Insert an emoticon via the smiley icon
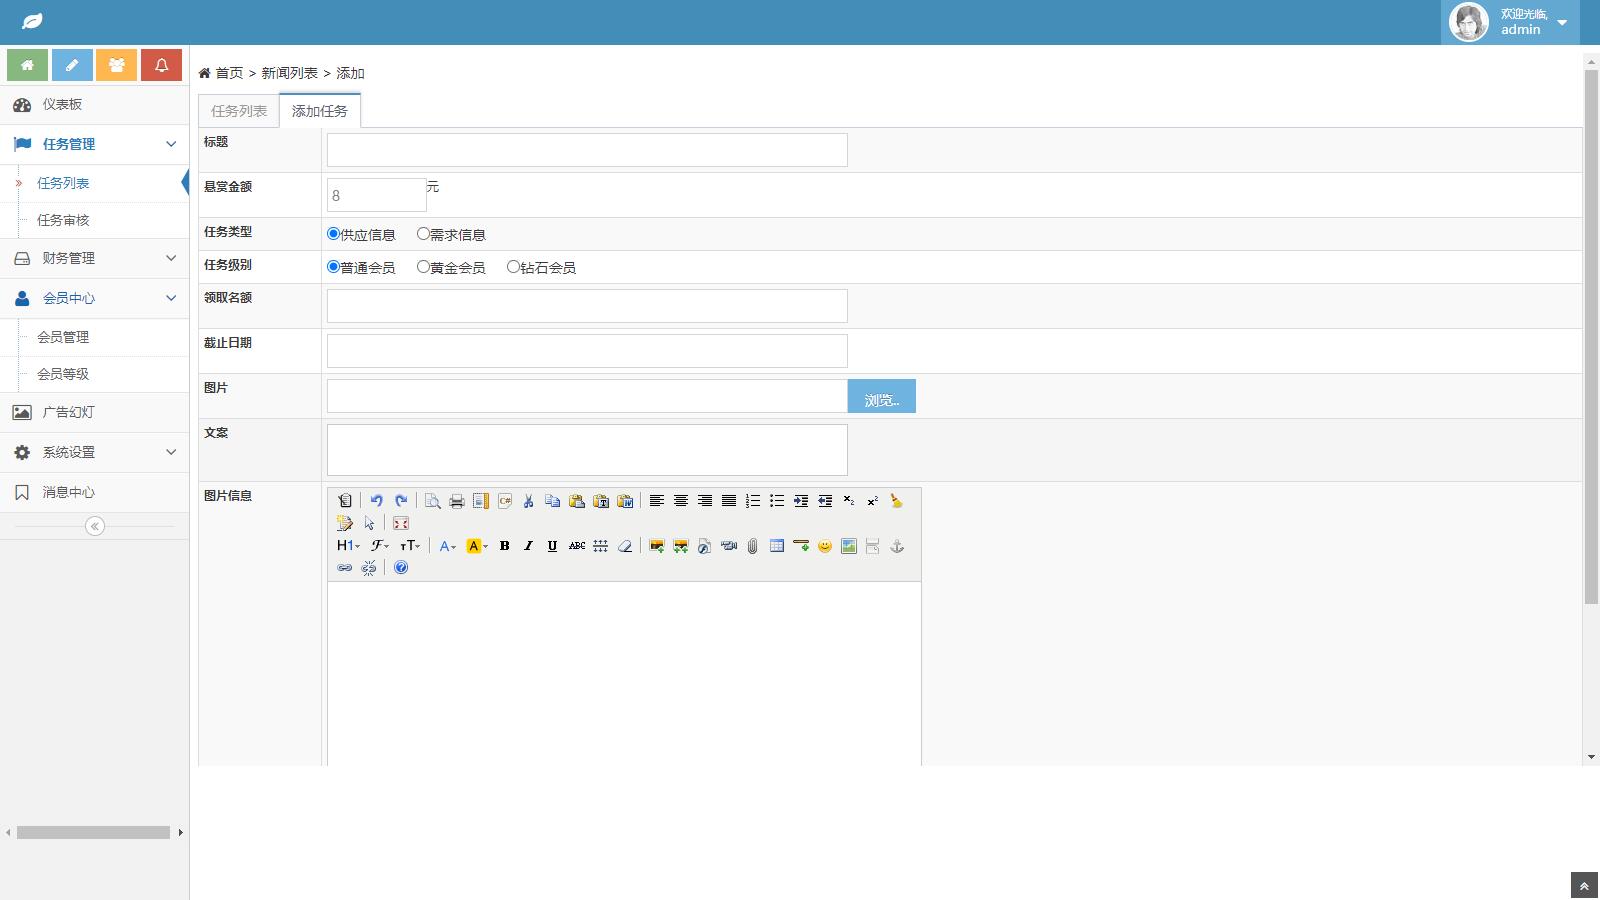The width and height of the screenshot is (1600, 900). pos(824,546)
